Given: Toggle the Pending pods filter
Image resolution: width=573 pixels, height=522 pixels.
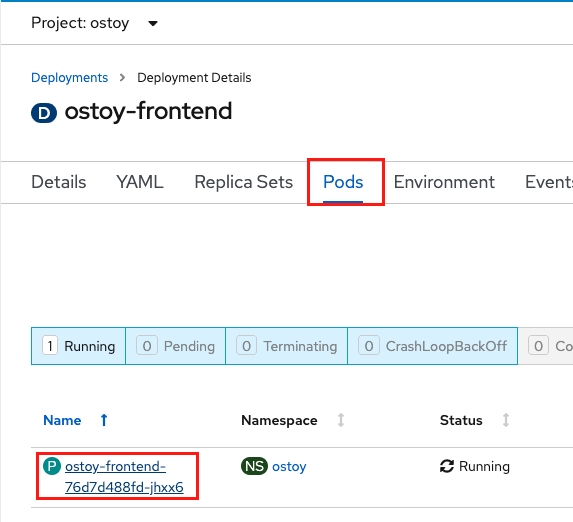Looking at the screenshot, I should point(175,346).
